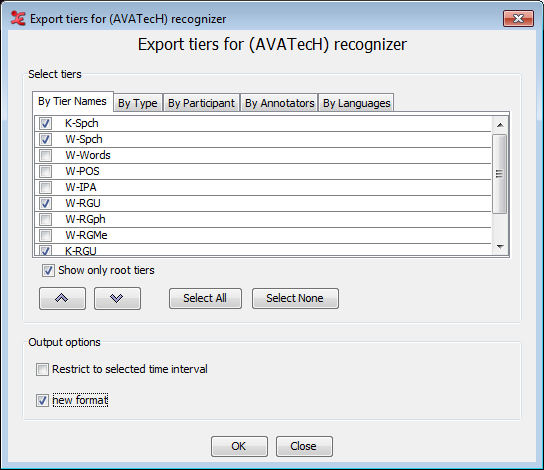Click the Select All button

click(x=205, y=298)
